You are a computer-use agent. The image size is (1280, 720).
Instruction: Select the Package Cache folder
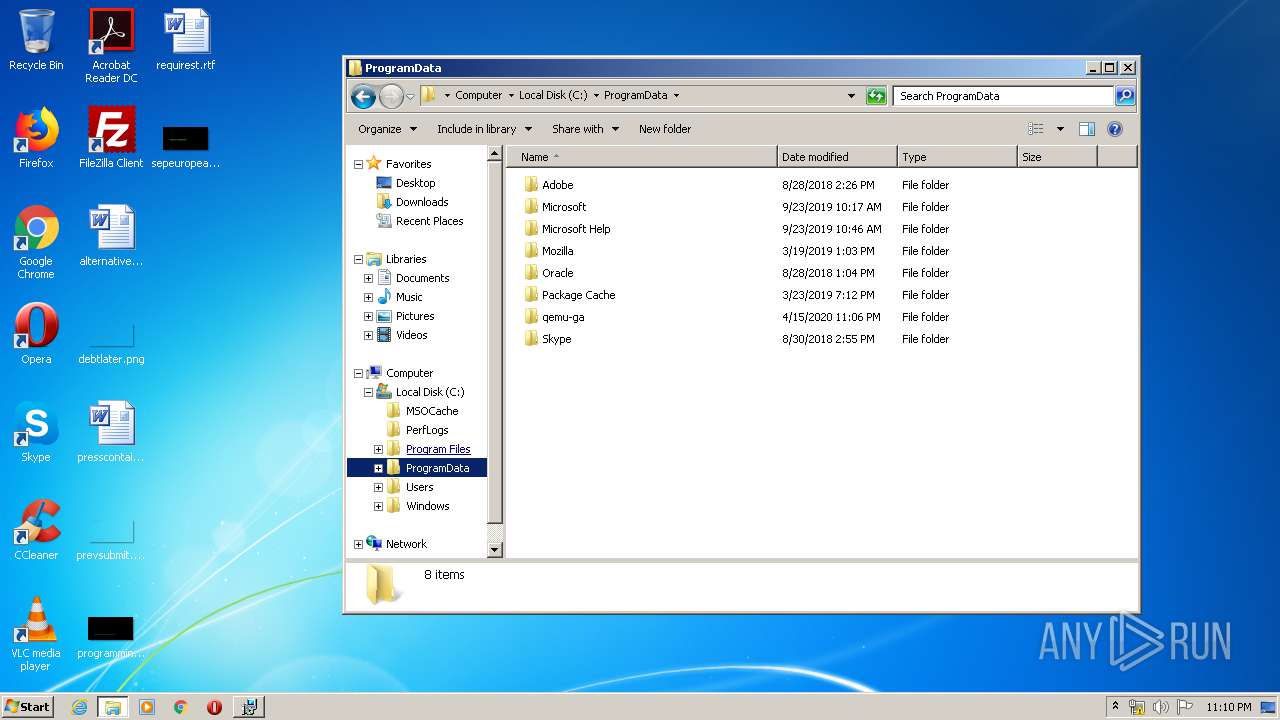578,295
